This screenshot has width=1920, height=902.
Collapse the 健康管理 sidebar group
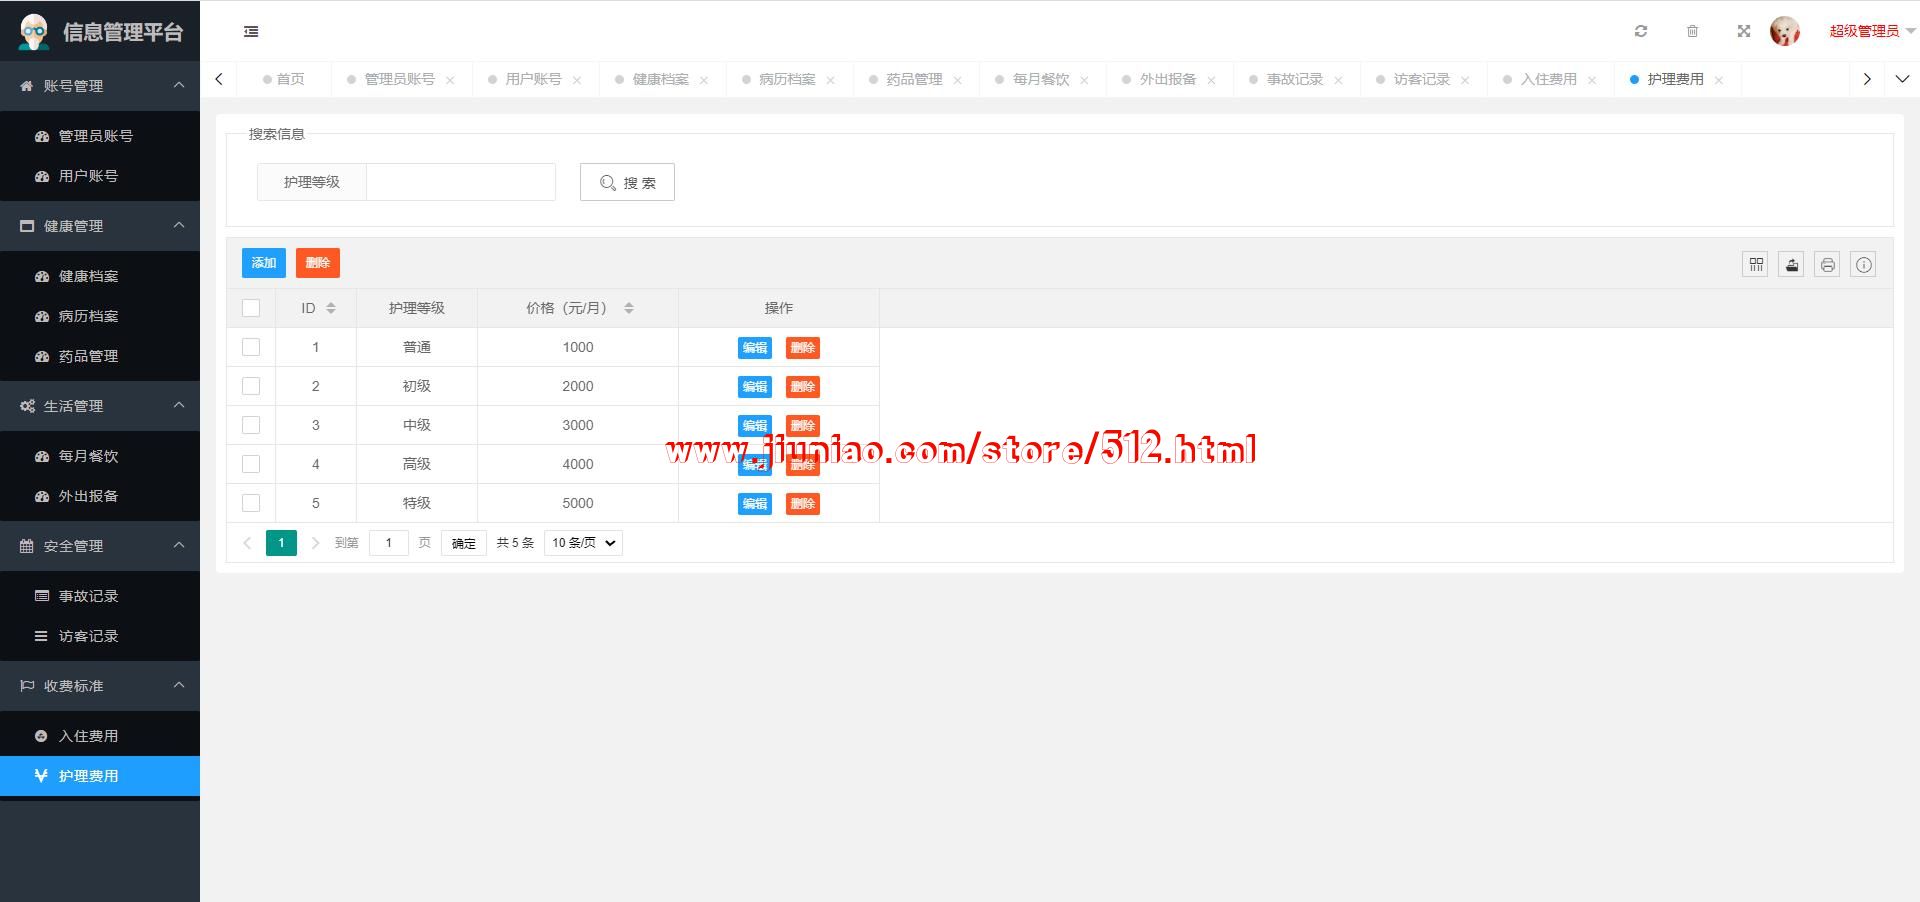point(100,226)
